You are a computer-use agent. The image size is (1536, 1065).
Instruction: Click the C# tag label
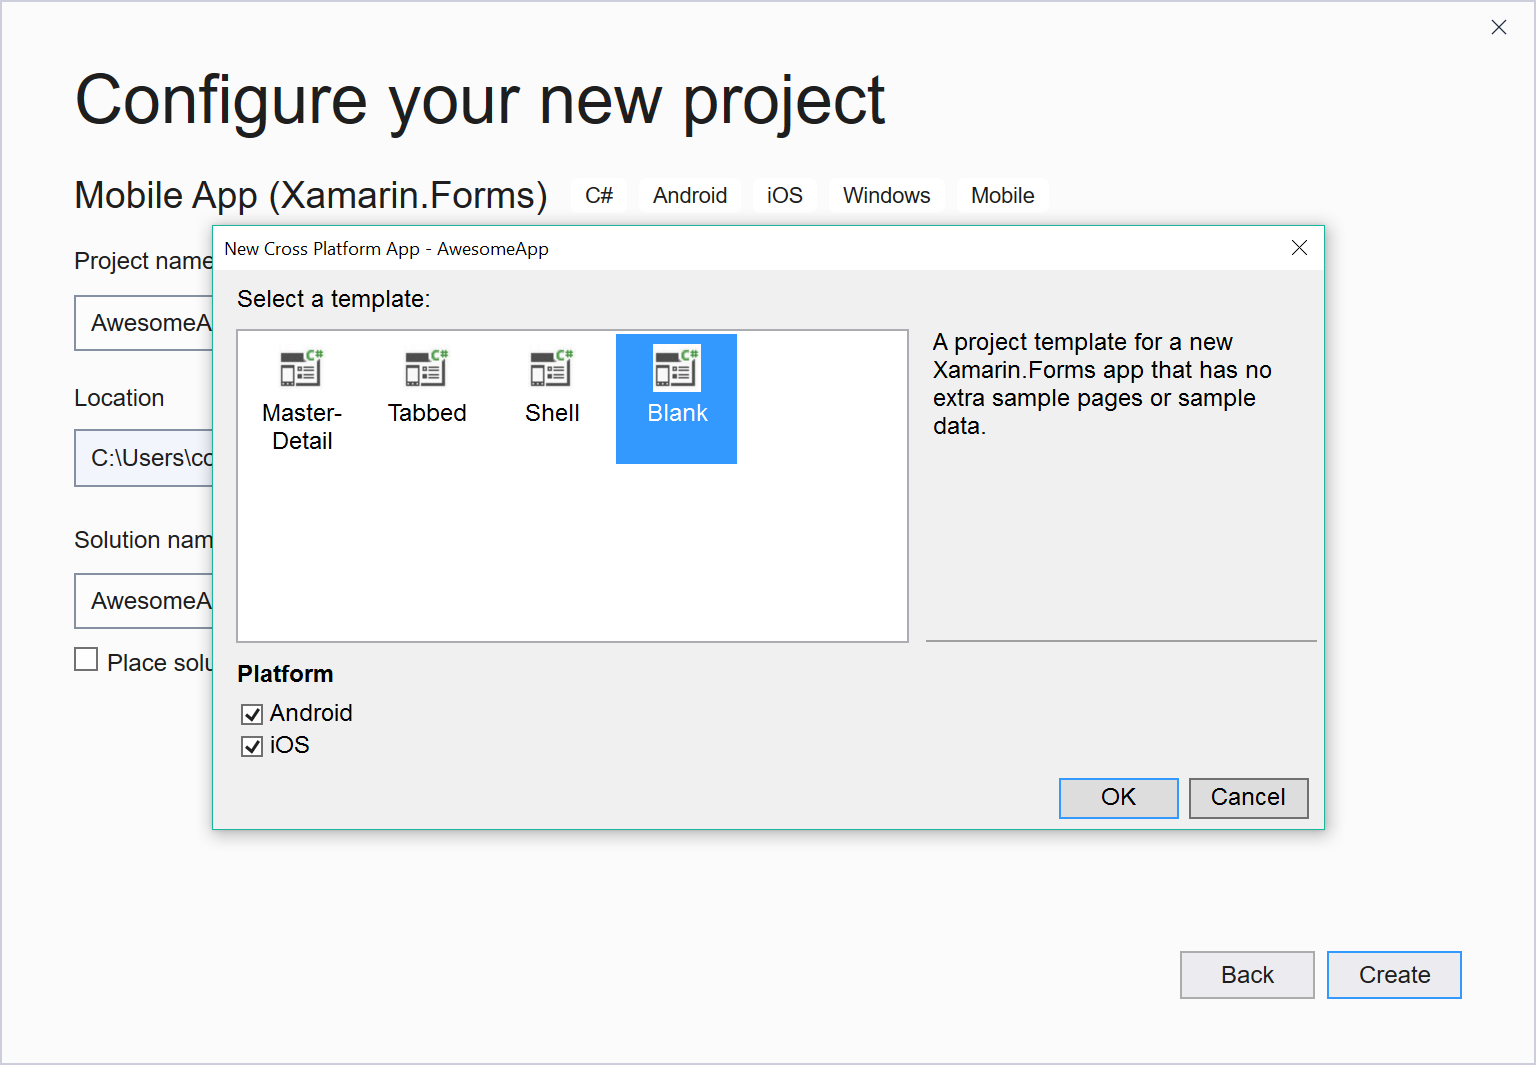pos(599,196)
